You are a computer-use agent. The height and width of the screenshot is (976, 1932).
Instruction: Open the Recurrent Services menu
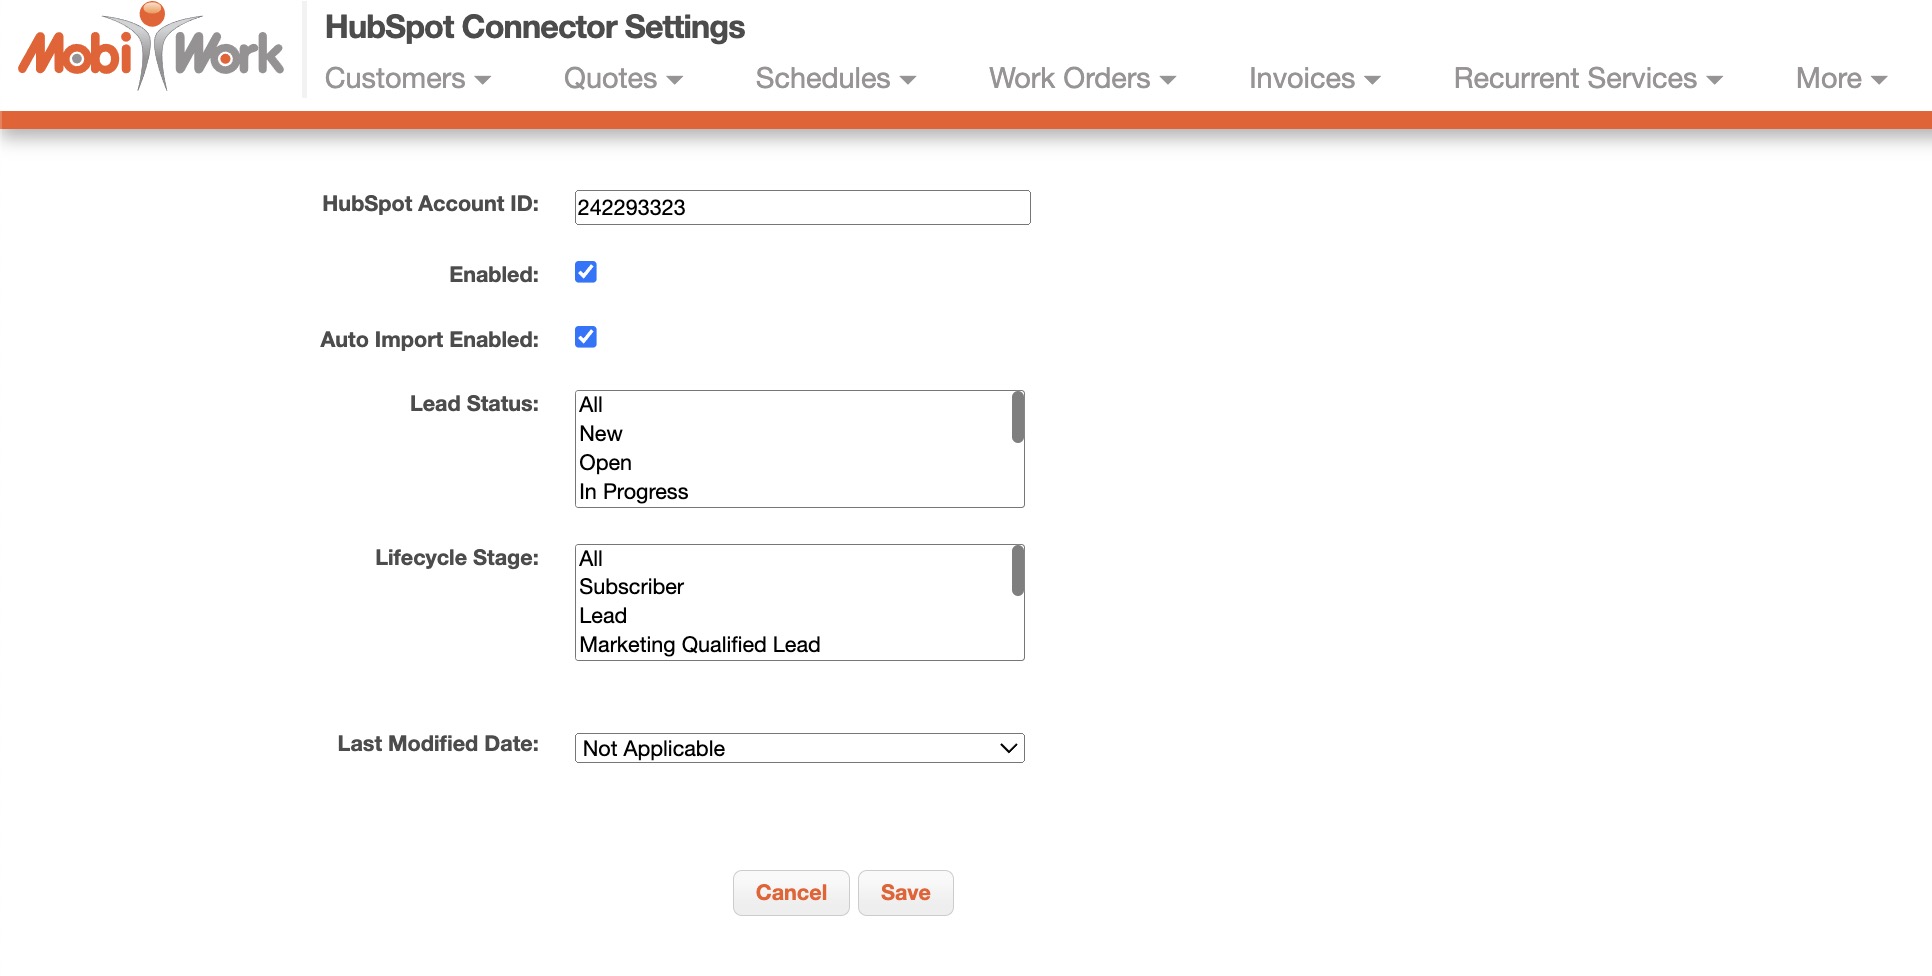pos(1587,78)
